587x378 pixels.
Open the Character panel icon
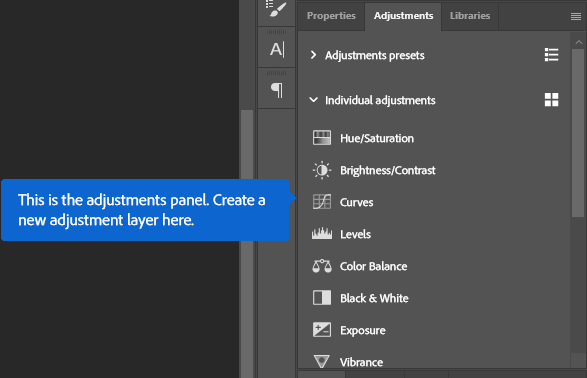(277, 49)
